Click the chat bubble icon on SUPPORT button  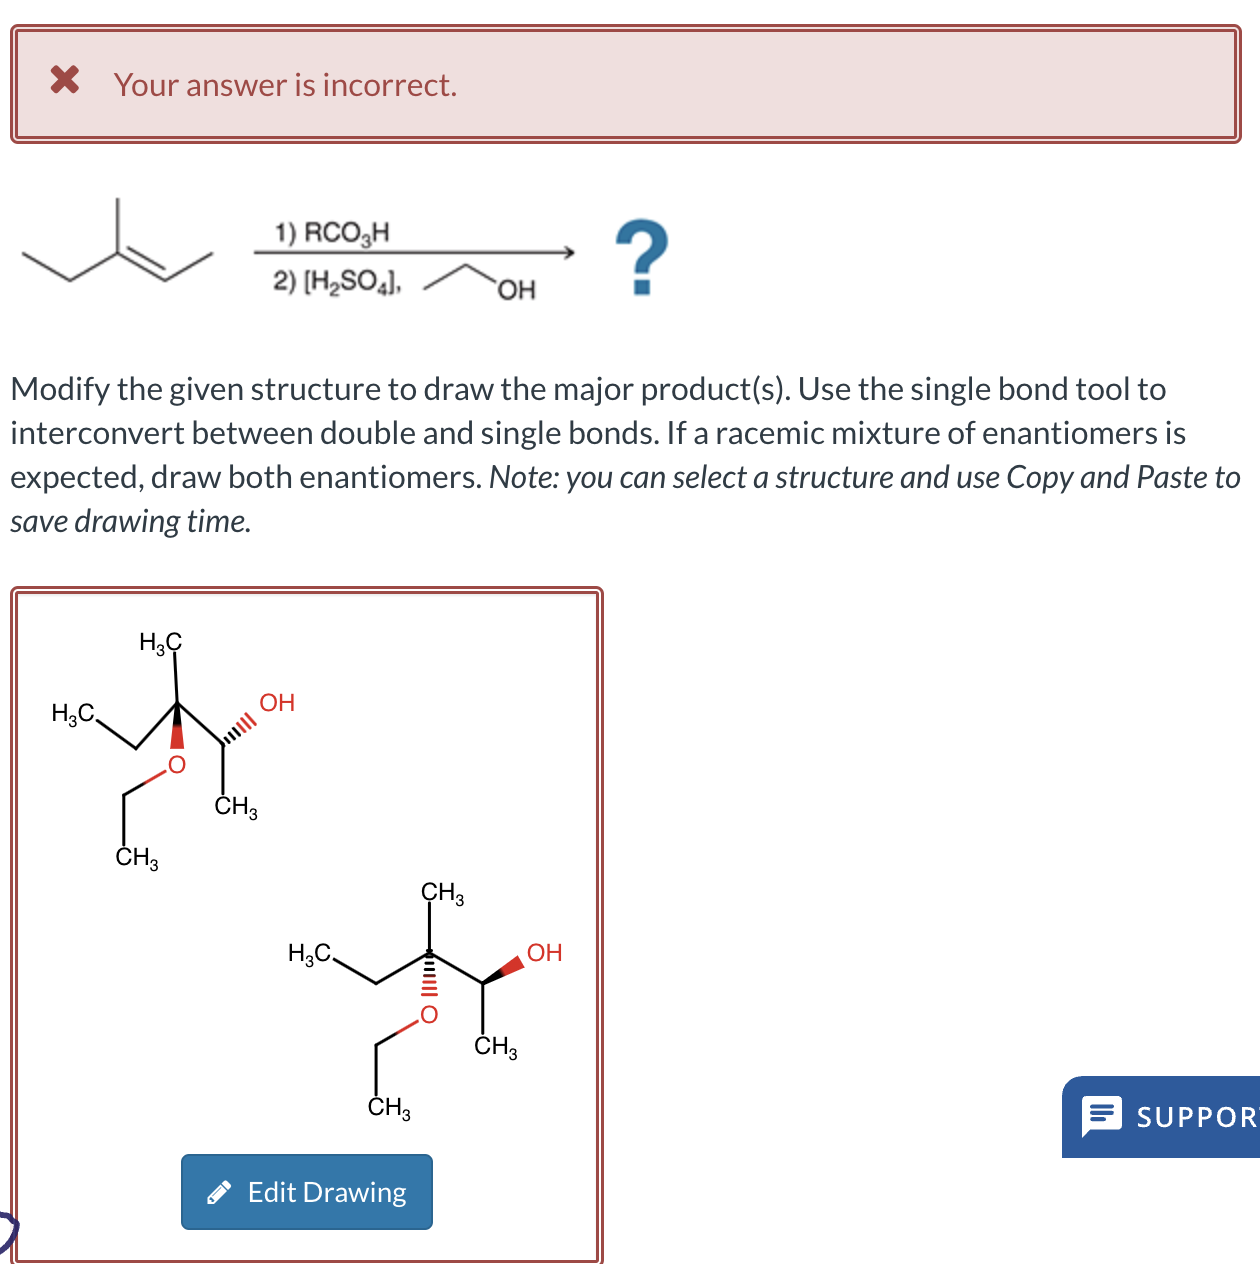pyautogui.click(x=1104, y=1117)
